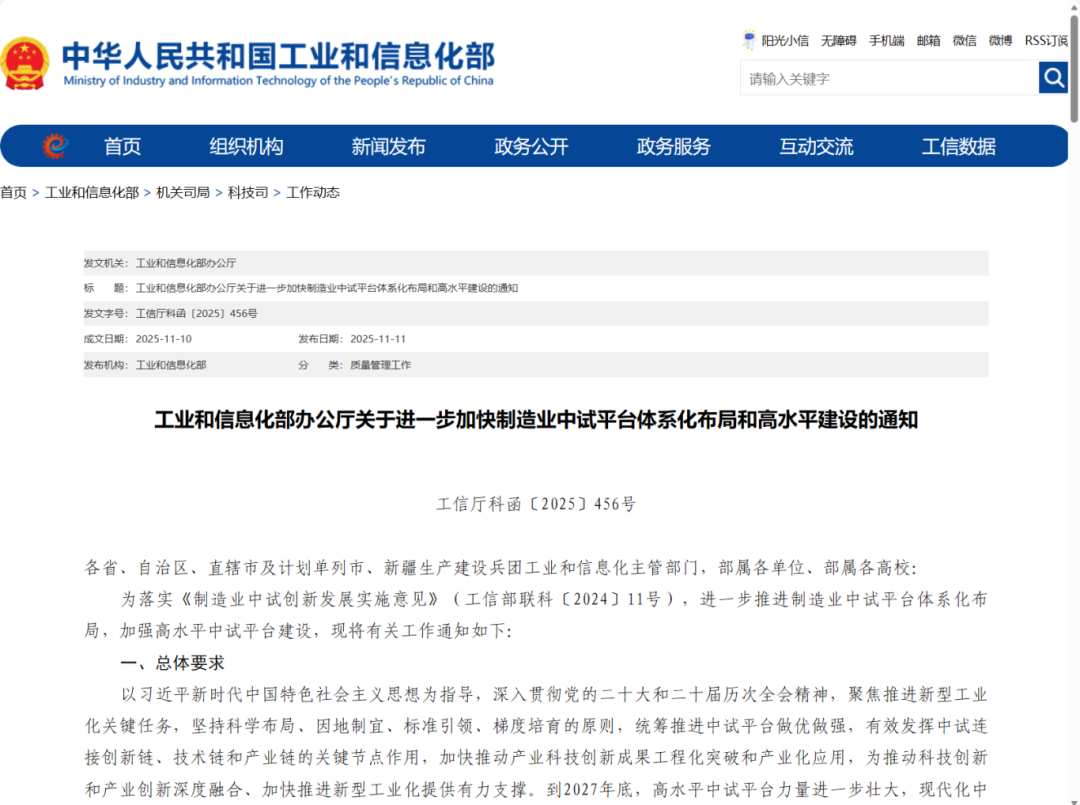1080x805 pixels.
Task: Go to the 首页 navigation menu item
Action: point(121,146)
